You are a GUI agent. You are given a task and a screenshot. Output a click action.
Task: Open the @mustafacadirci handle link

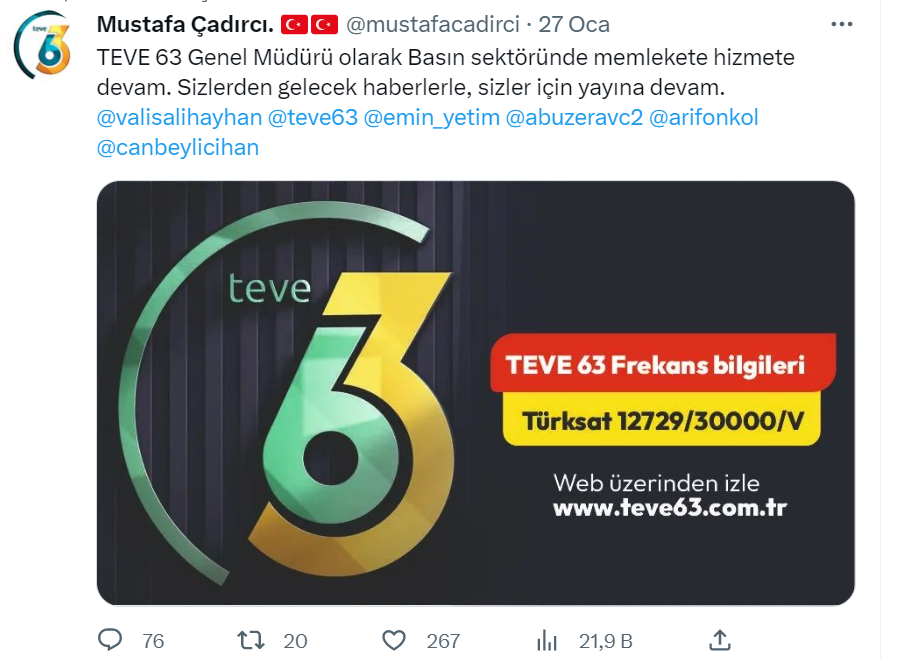click(x=433, y=24)
